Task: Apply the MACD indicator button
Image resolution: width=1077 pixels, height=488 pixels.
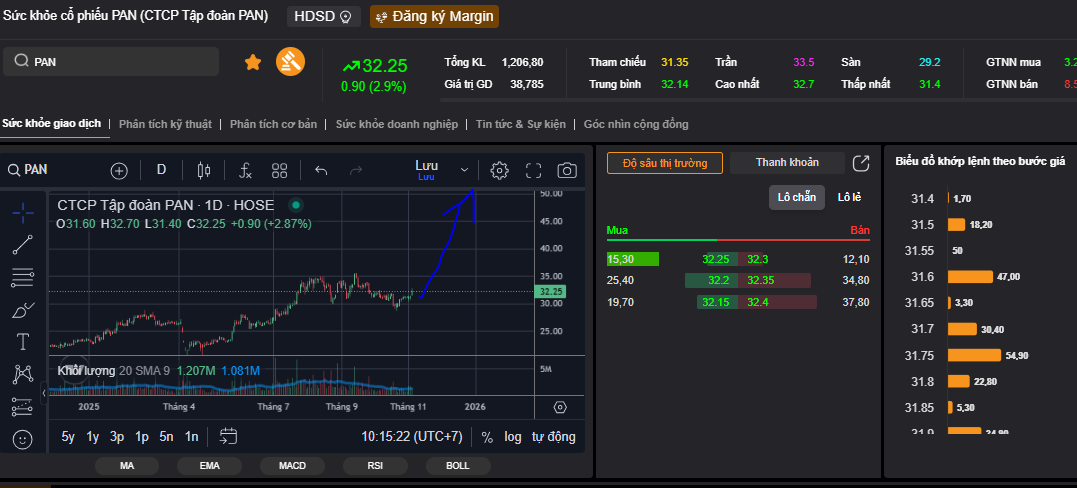Action: pos(292,465)
